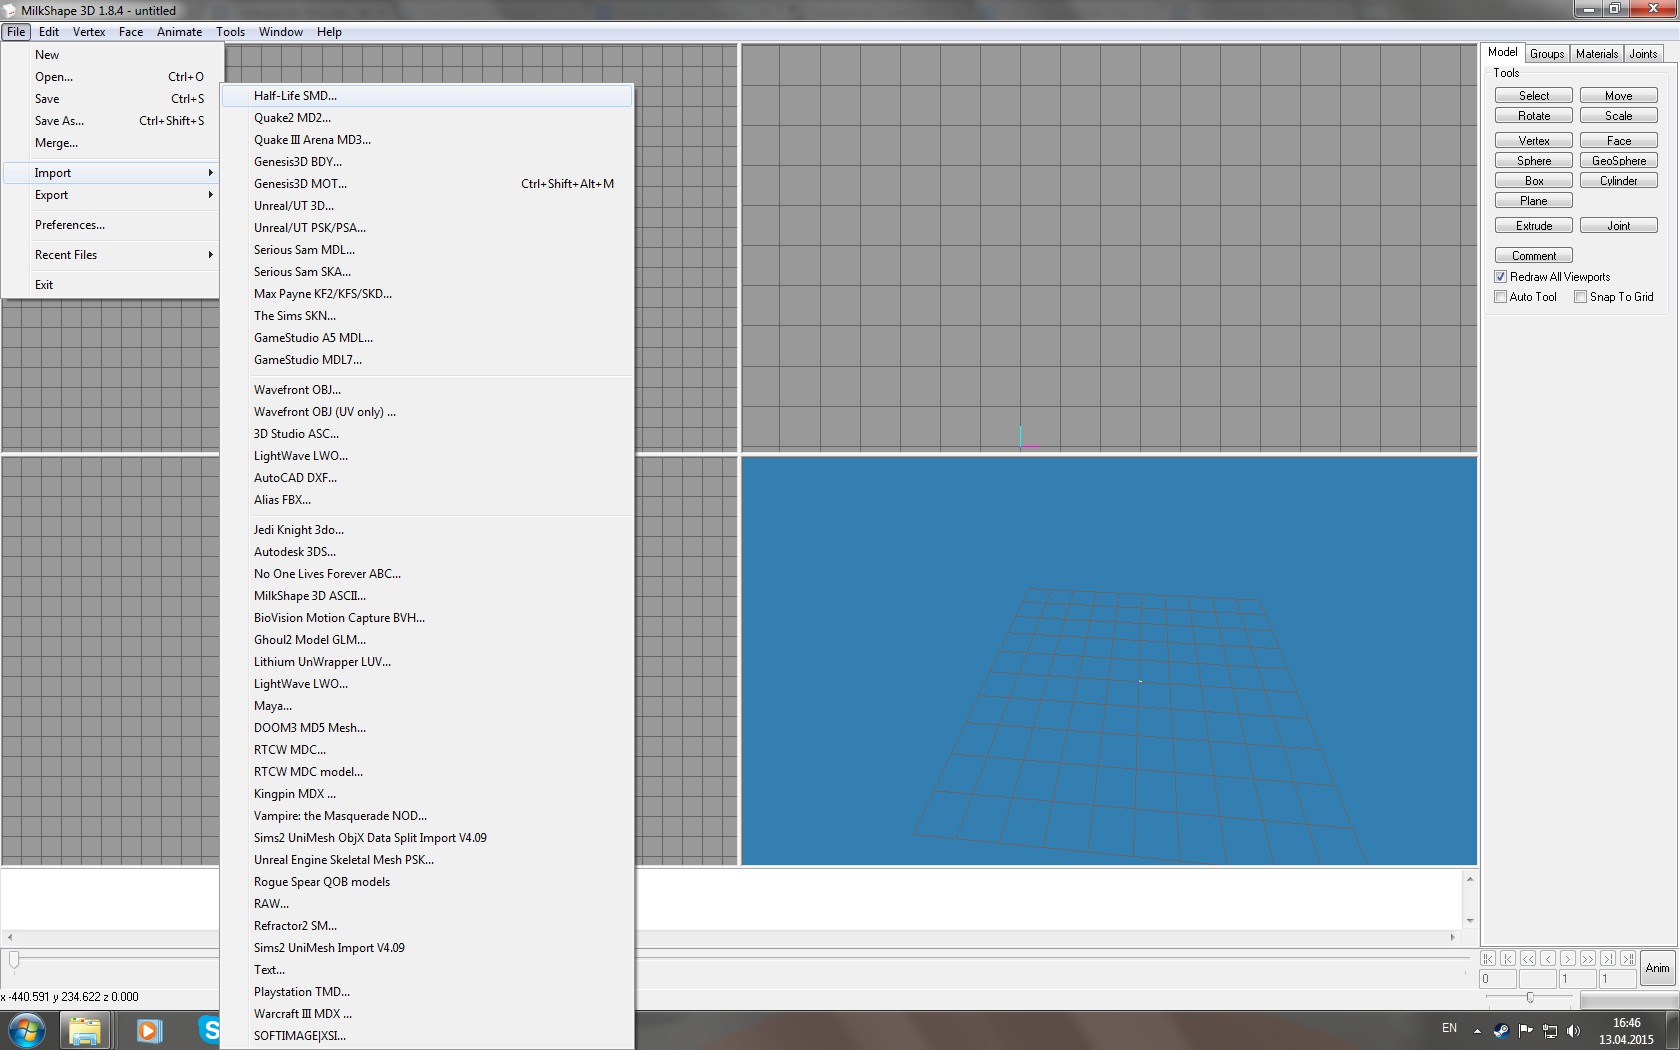Toggle Redraw All Viewports checkbox
The image size is (1680, 1050).
point(1501,277)
